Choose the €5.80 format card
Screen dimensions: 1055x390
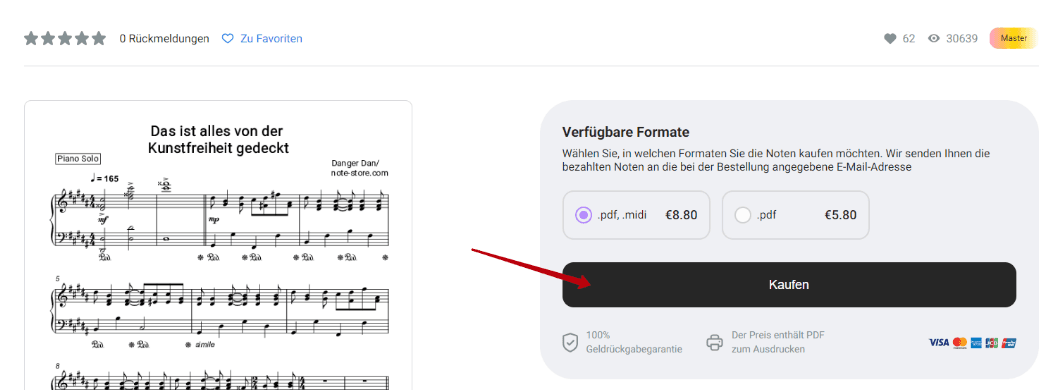point(795,215)
